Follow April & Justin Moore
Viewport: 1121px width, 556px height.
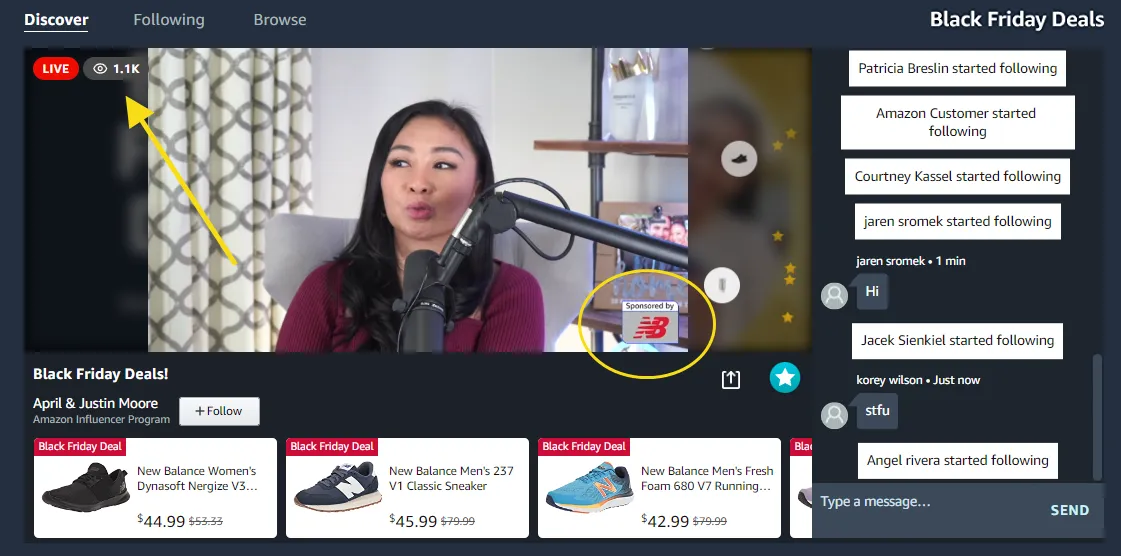coord(219,411)
